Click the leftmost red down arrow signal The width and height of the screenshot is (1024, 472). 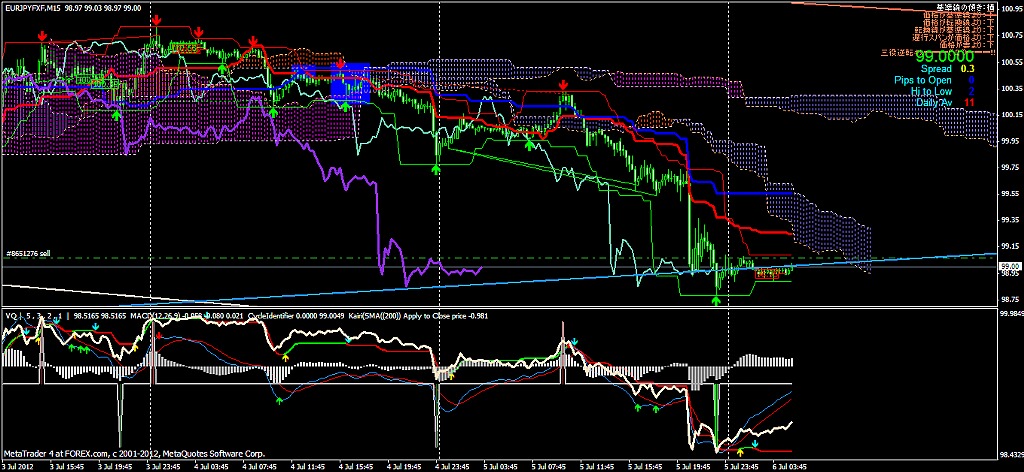[x=41, y=36]
